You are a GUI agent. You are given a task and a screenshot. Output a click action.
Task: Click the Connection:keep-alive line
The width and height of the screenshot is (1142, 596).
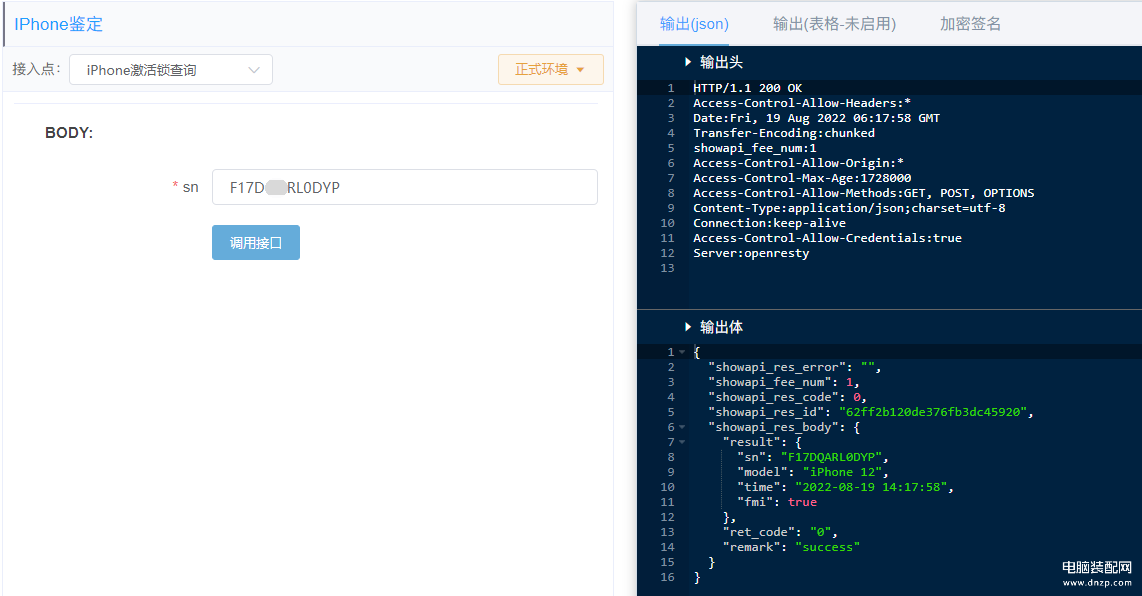click(769, 223)
